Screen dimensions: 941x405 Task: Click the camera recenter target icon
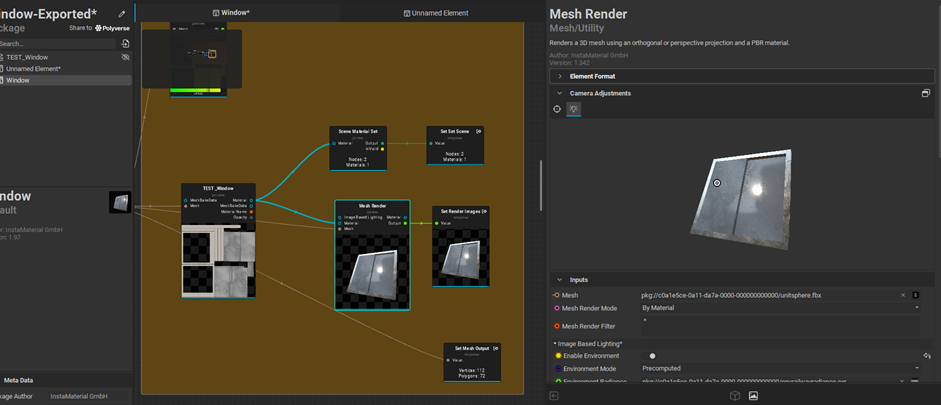click(558, 109)
